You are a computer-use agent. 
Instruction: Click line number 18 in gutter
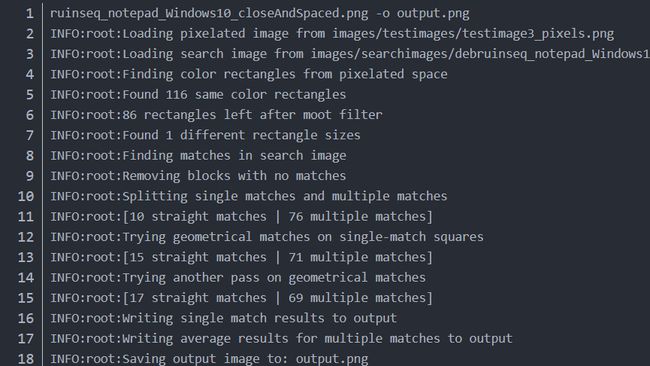pyautogui.click(x=26, y=359)
